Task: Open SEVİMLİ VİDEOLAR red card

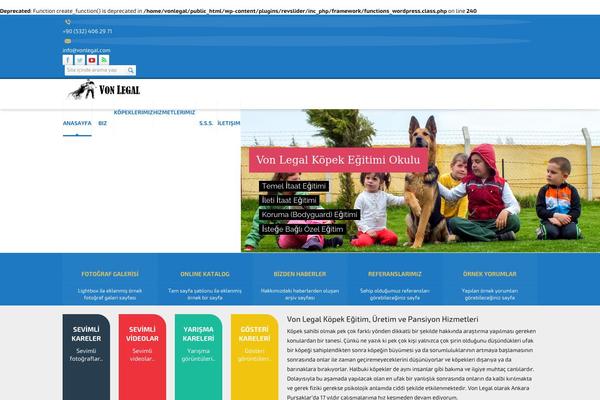Action: click(142, 357)
